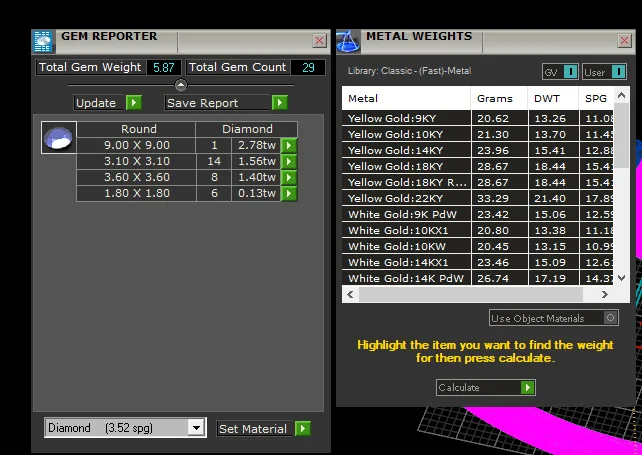Click the green arrow for 1.40tw row
642x455 pixels.
tap(289, 177)
